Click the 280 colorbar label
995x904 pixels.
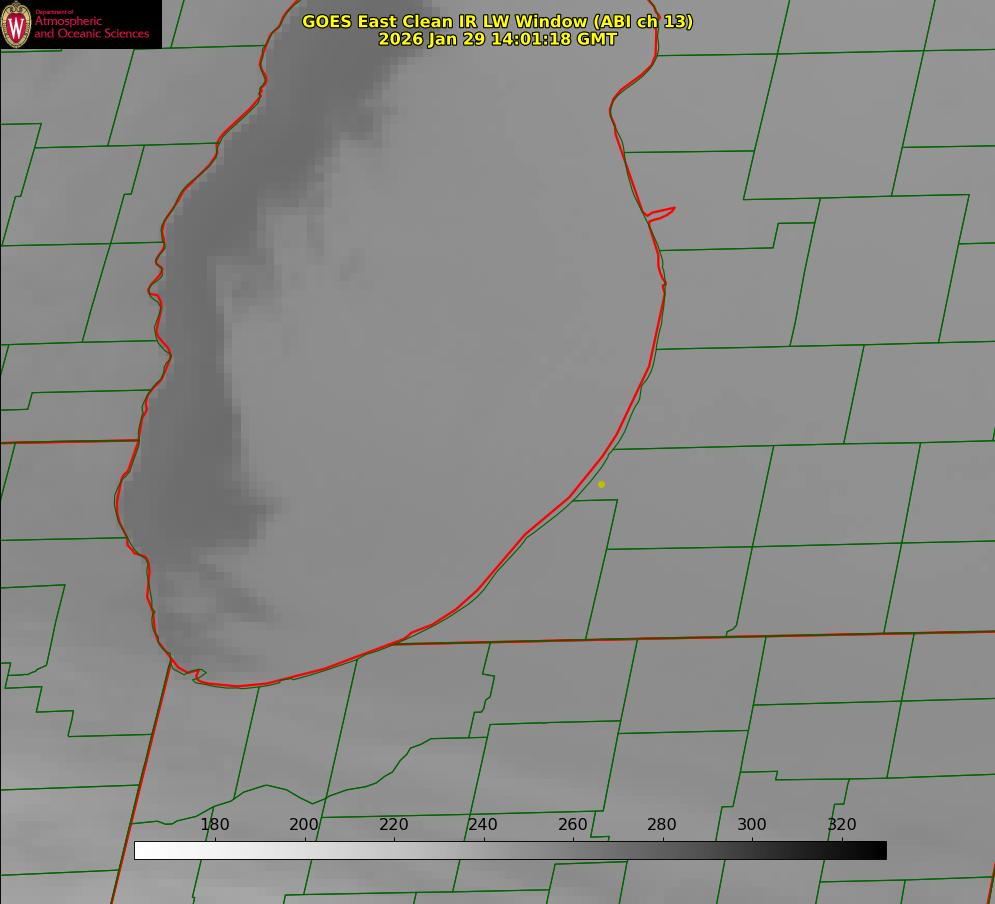(x=662, y=824)
